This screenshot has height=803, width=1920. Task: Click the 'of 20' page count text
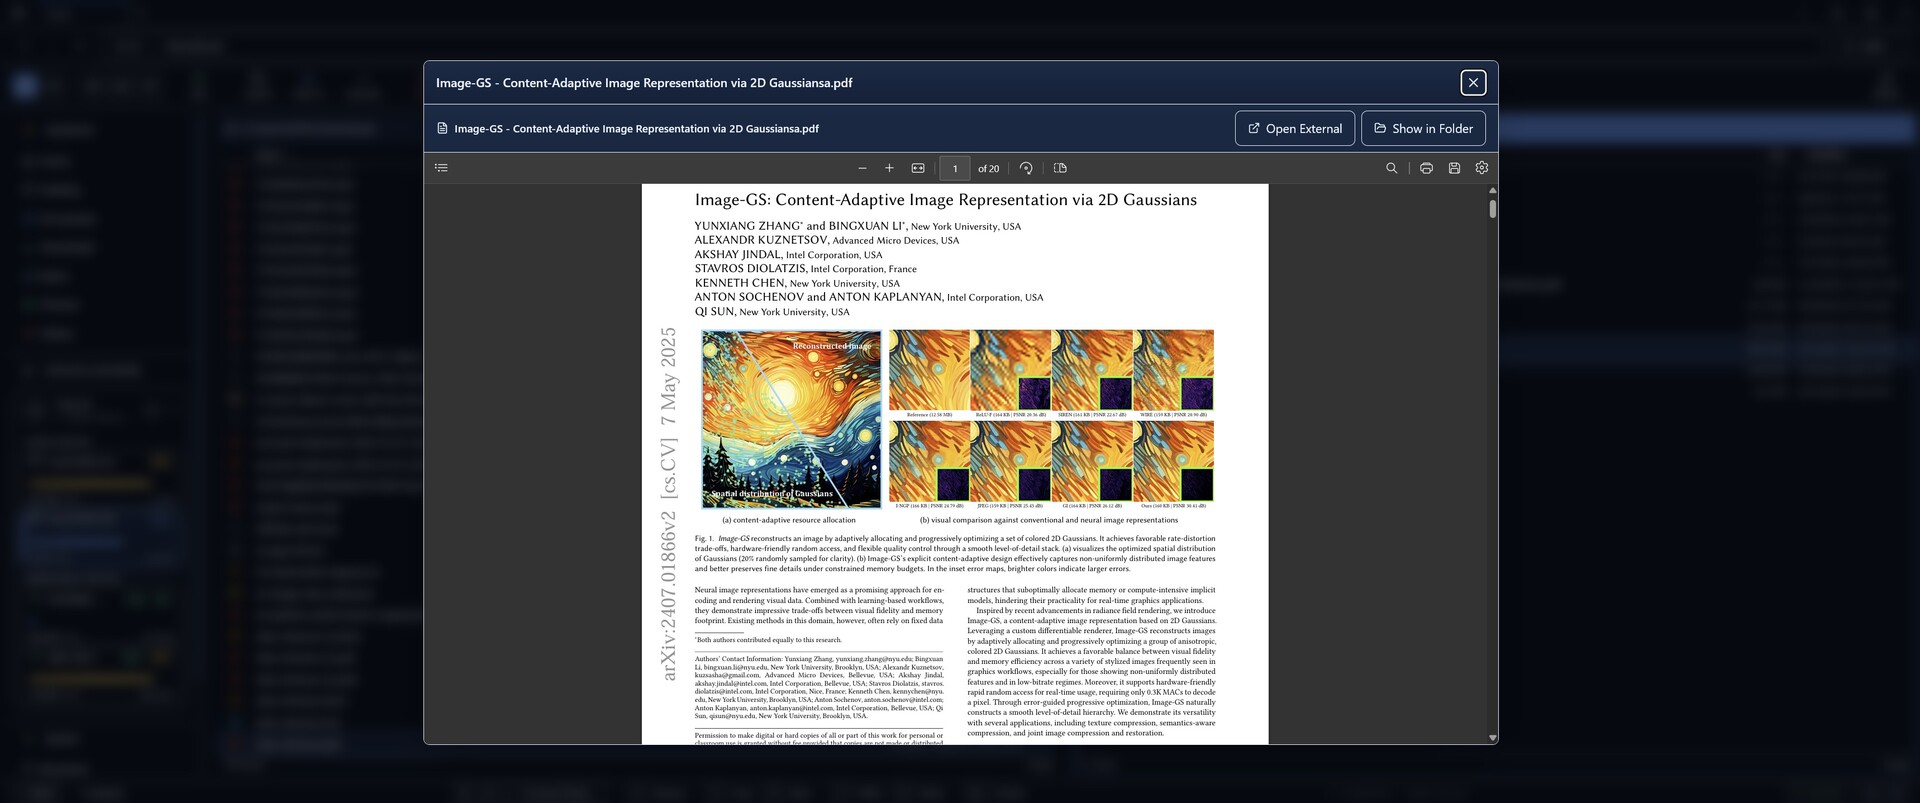[x=988, y=168]
